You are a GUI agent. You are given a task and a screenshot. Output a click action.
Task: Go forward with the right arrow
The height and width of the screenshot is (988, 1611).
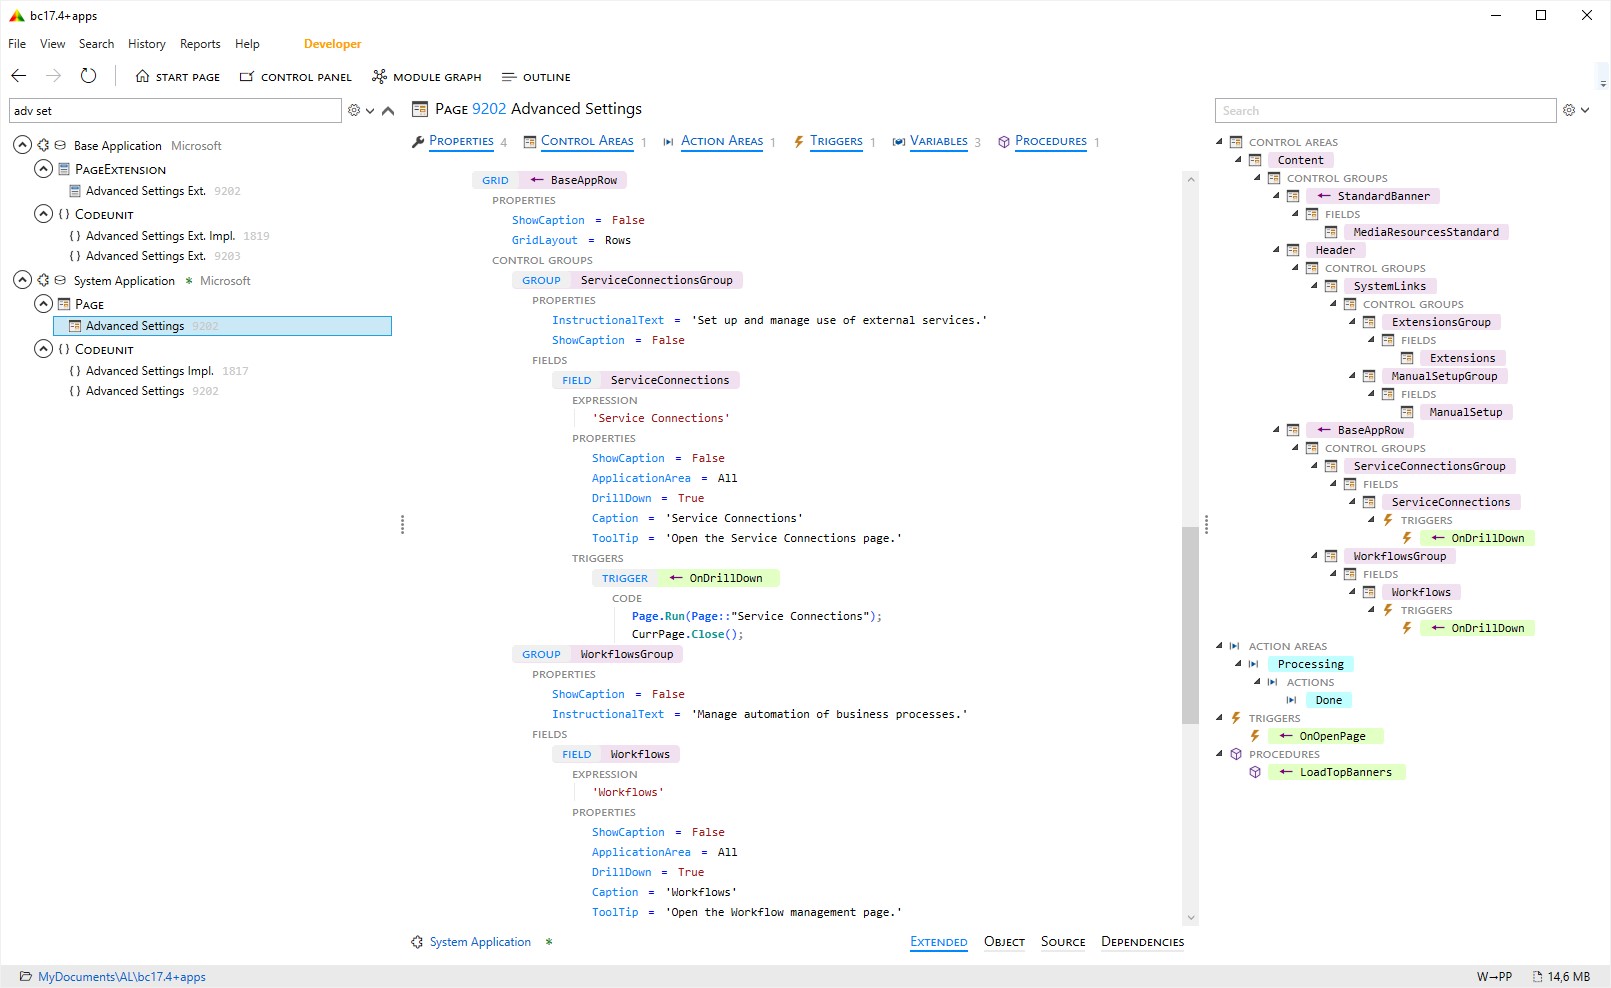pyautogui.click(x=54, y=76)
